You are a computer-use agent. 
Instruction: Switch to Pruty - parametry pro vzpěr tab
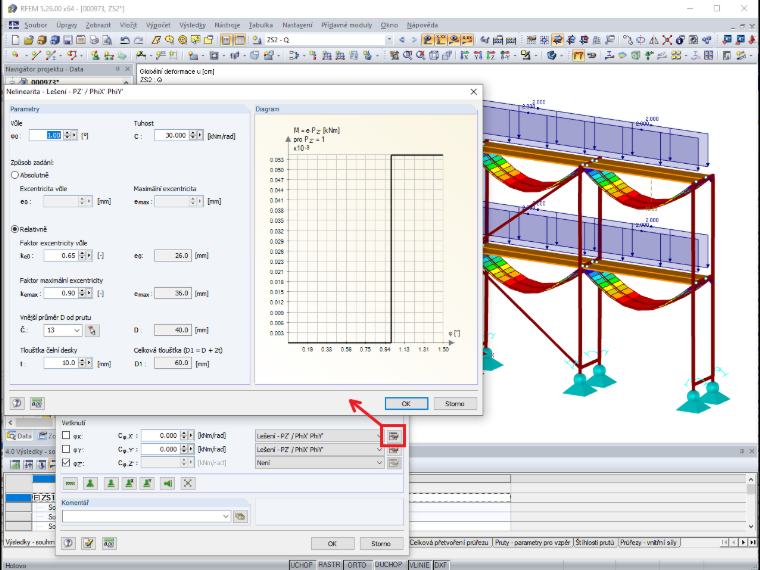pyautogui.click(x=532, y=542)
